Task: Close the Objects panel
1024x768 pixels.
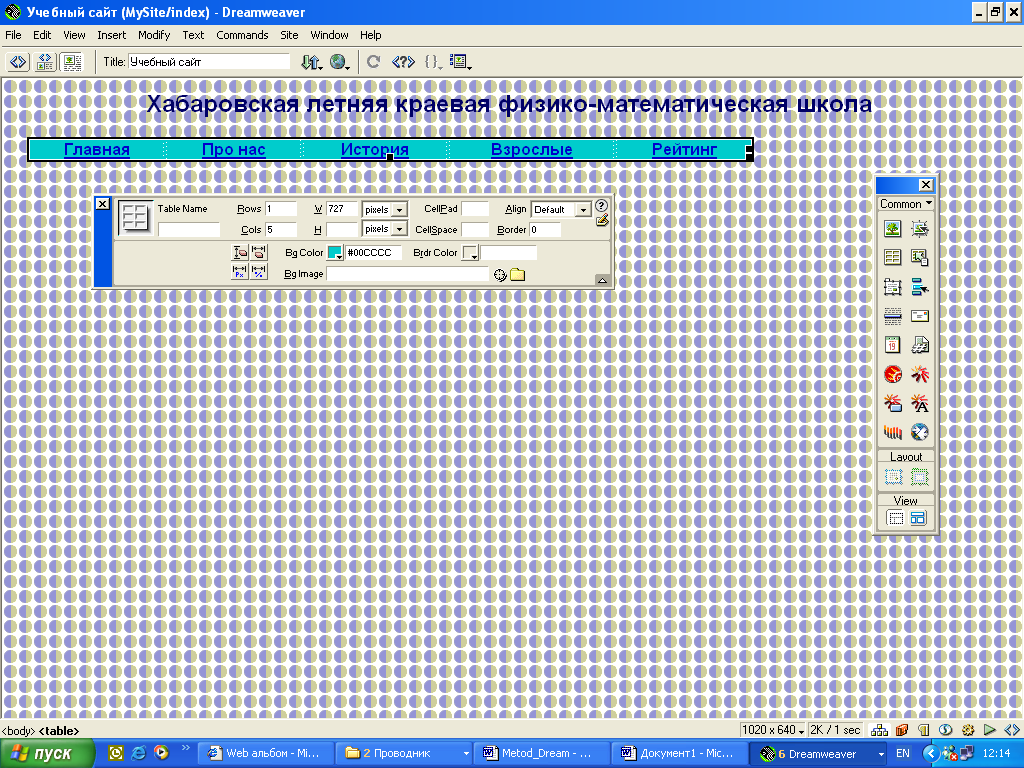Action: pyautogui.click(x=925, y=185)
